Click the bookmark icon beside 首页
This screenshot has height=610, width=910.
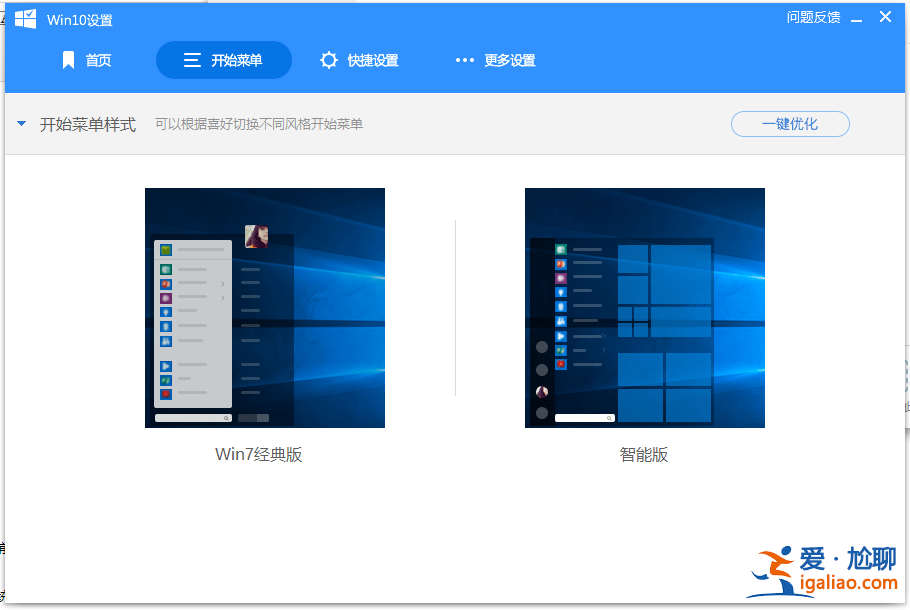coord(67,60)
